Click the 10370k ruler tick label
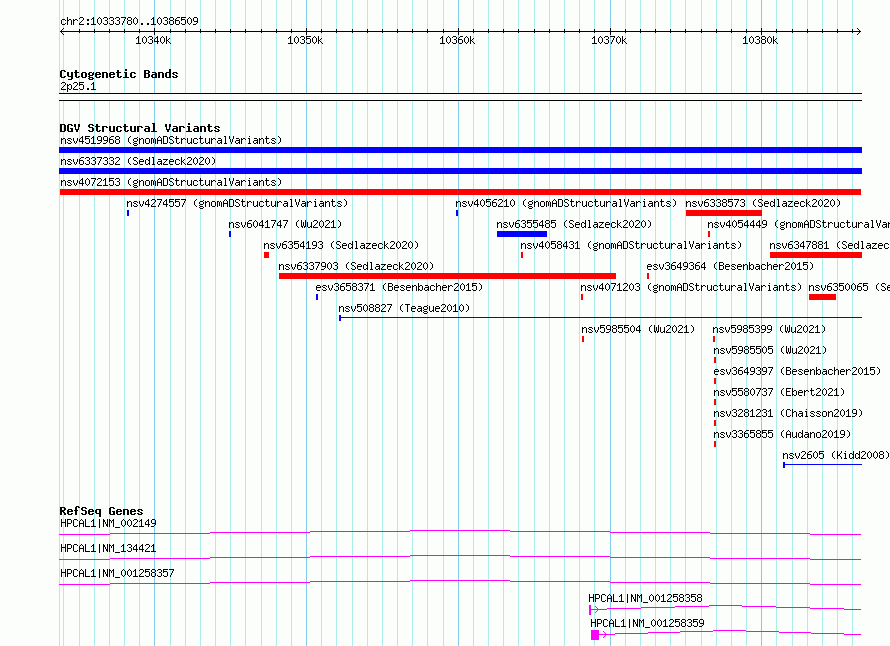Screen dimensions: 890x646 609,40
